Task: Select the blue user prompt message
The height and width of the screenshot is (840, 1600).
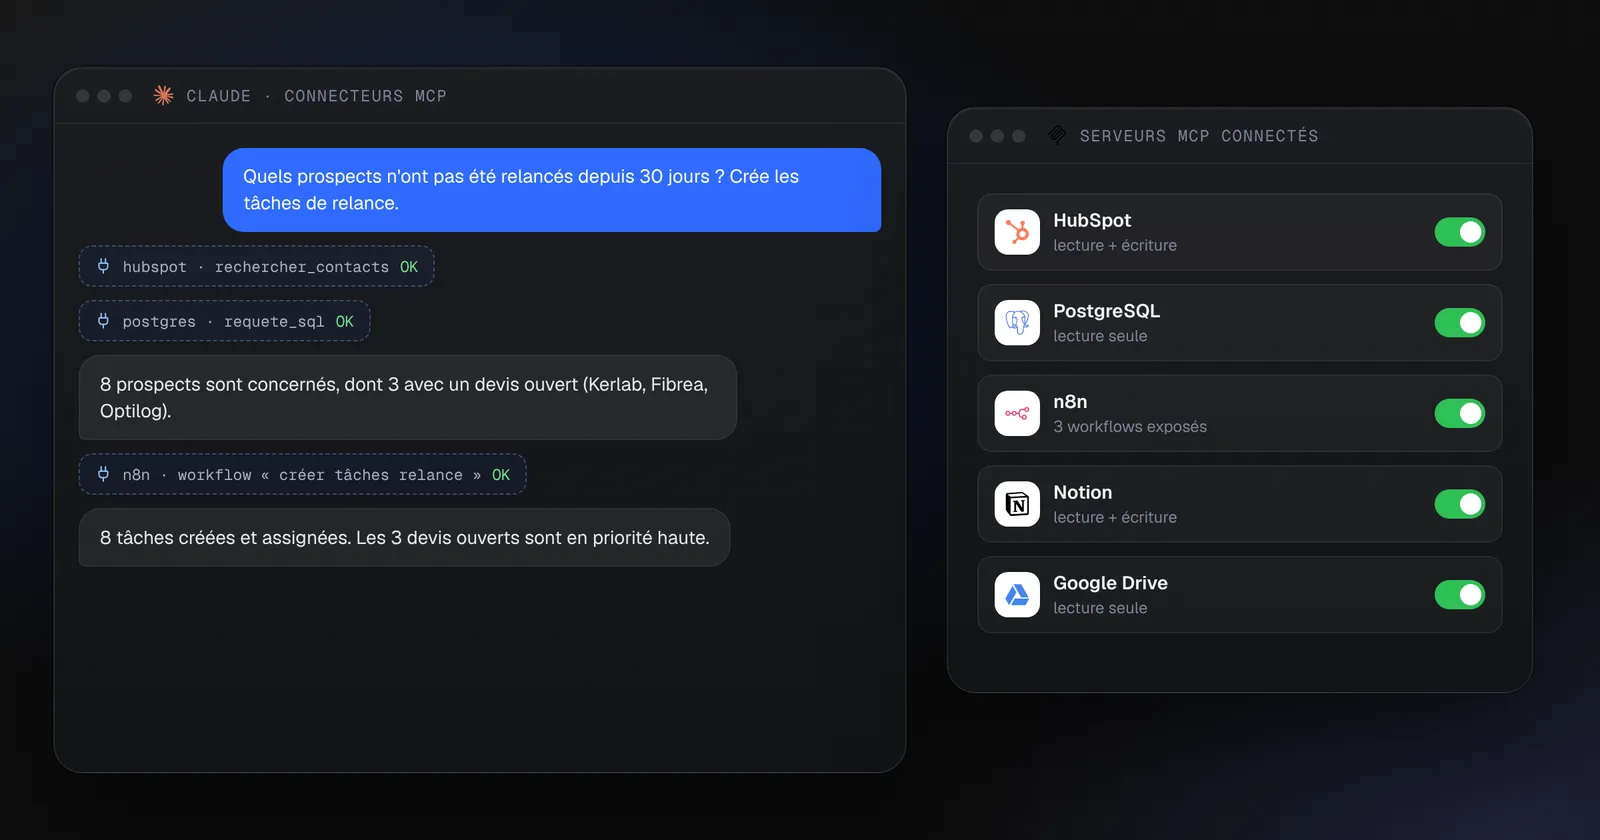Action: click(552, 190)
